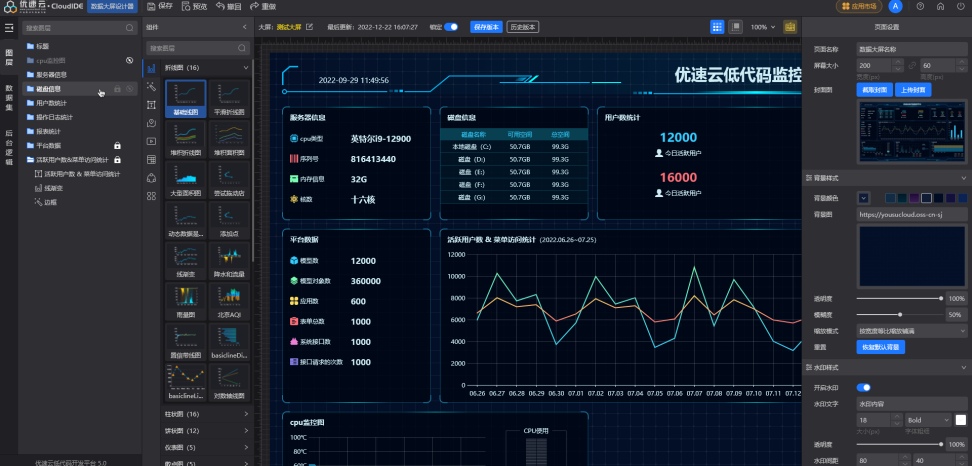Select the map component category icon
This screenshot has width=972, height=466.
point(151,123)
